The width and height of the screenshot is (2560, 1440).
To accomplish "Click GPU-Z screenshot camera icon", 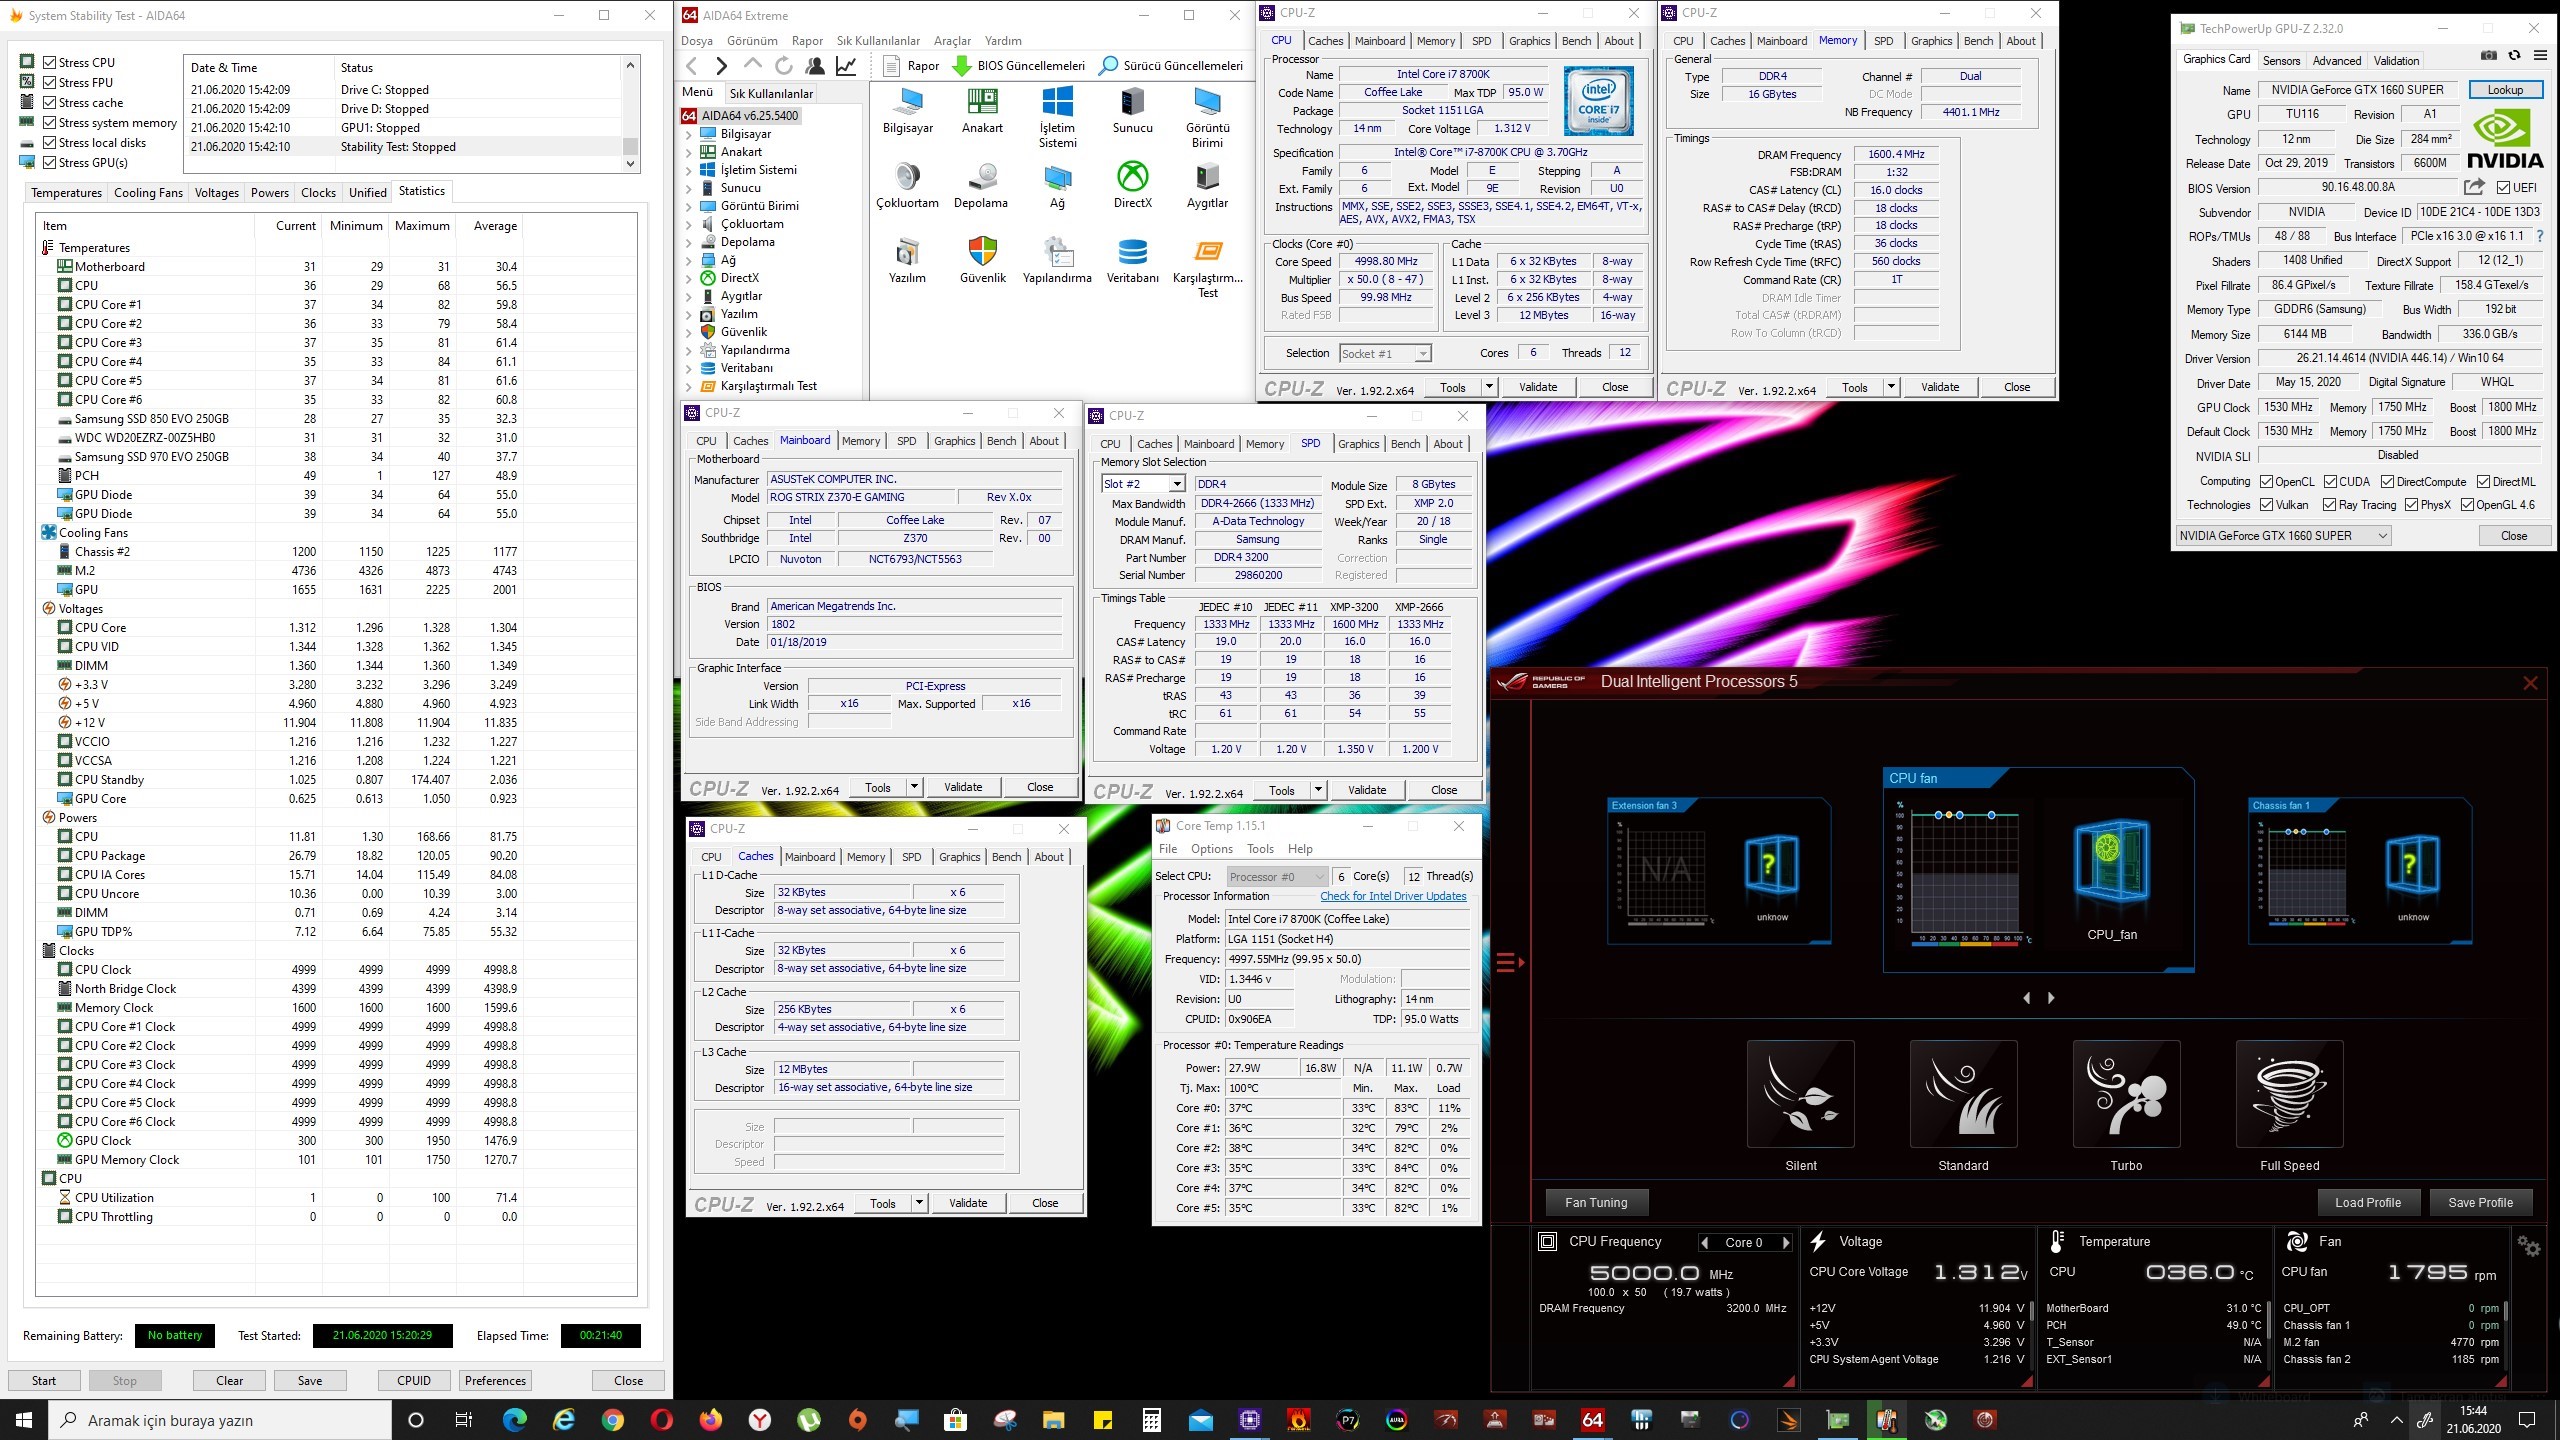I will (x=2489, y=55).
